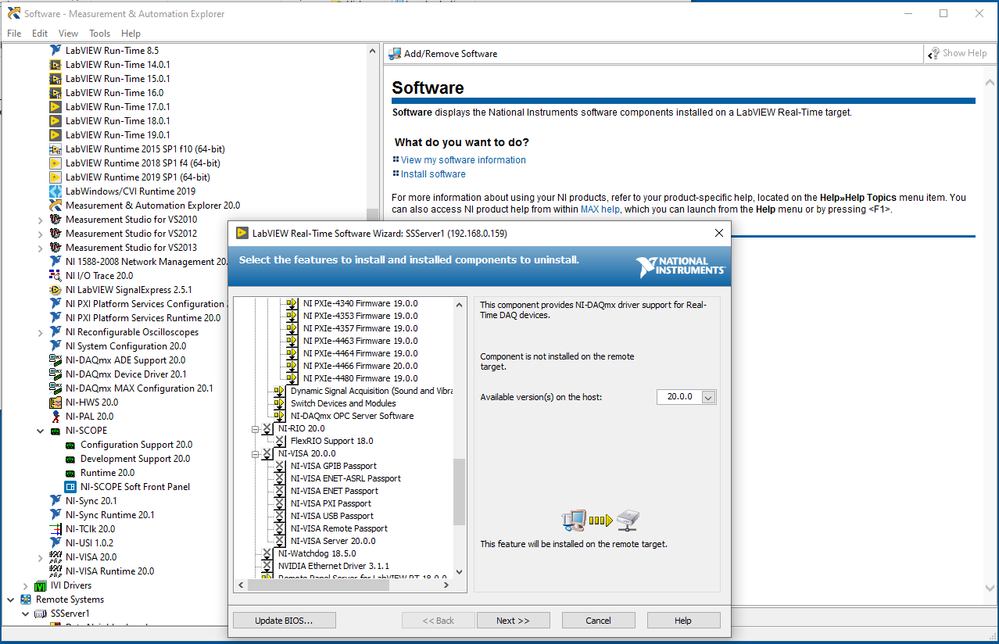Toggle install state of NI-VISA USB Passport
The height and width of the screenshot is (644, 999).
[280, 516]
